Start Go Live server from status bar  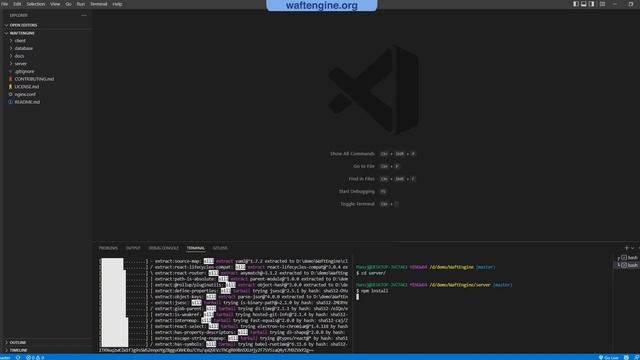(609, 358)
